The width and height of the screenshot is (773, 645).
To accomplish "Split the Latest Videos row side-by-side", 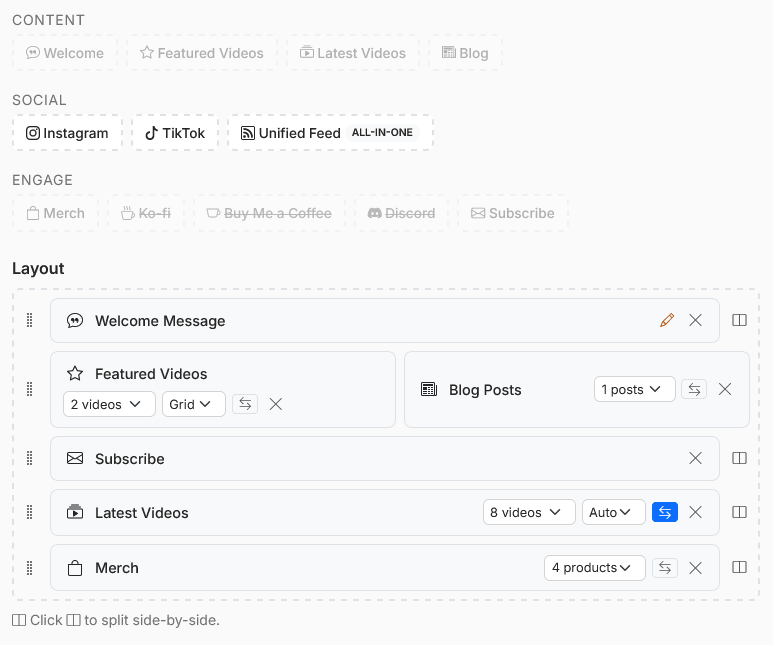I will pos(739,512).
